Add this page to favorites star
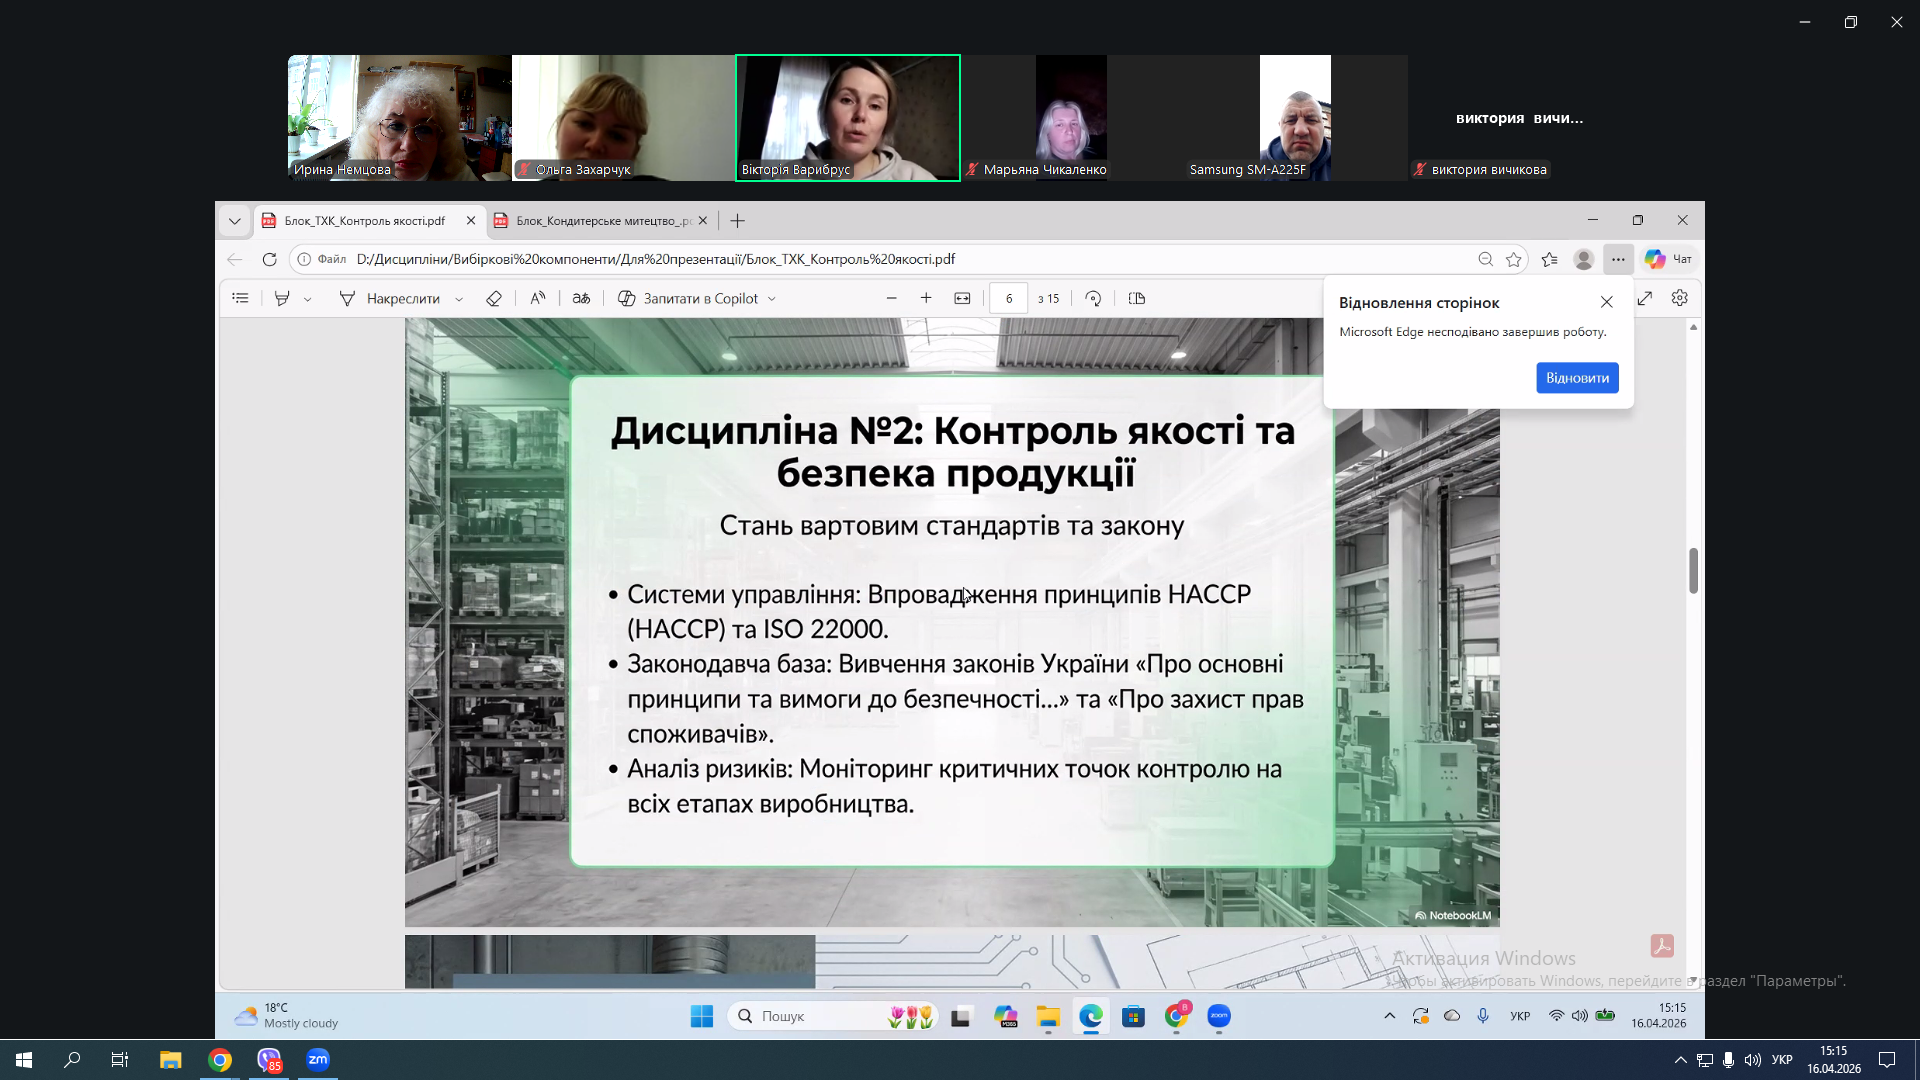The height and width of the screenshot is (1080, 1920). pos(1514,259)
